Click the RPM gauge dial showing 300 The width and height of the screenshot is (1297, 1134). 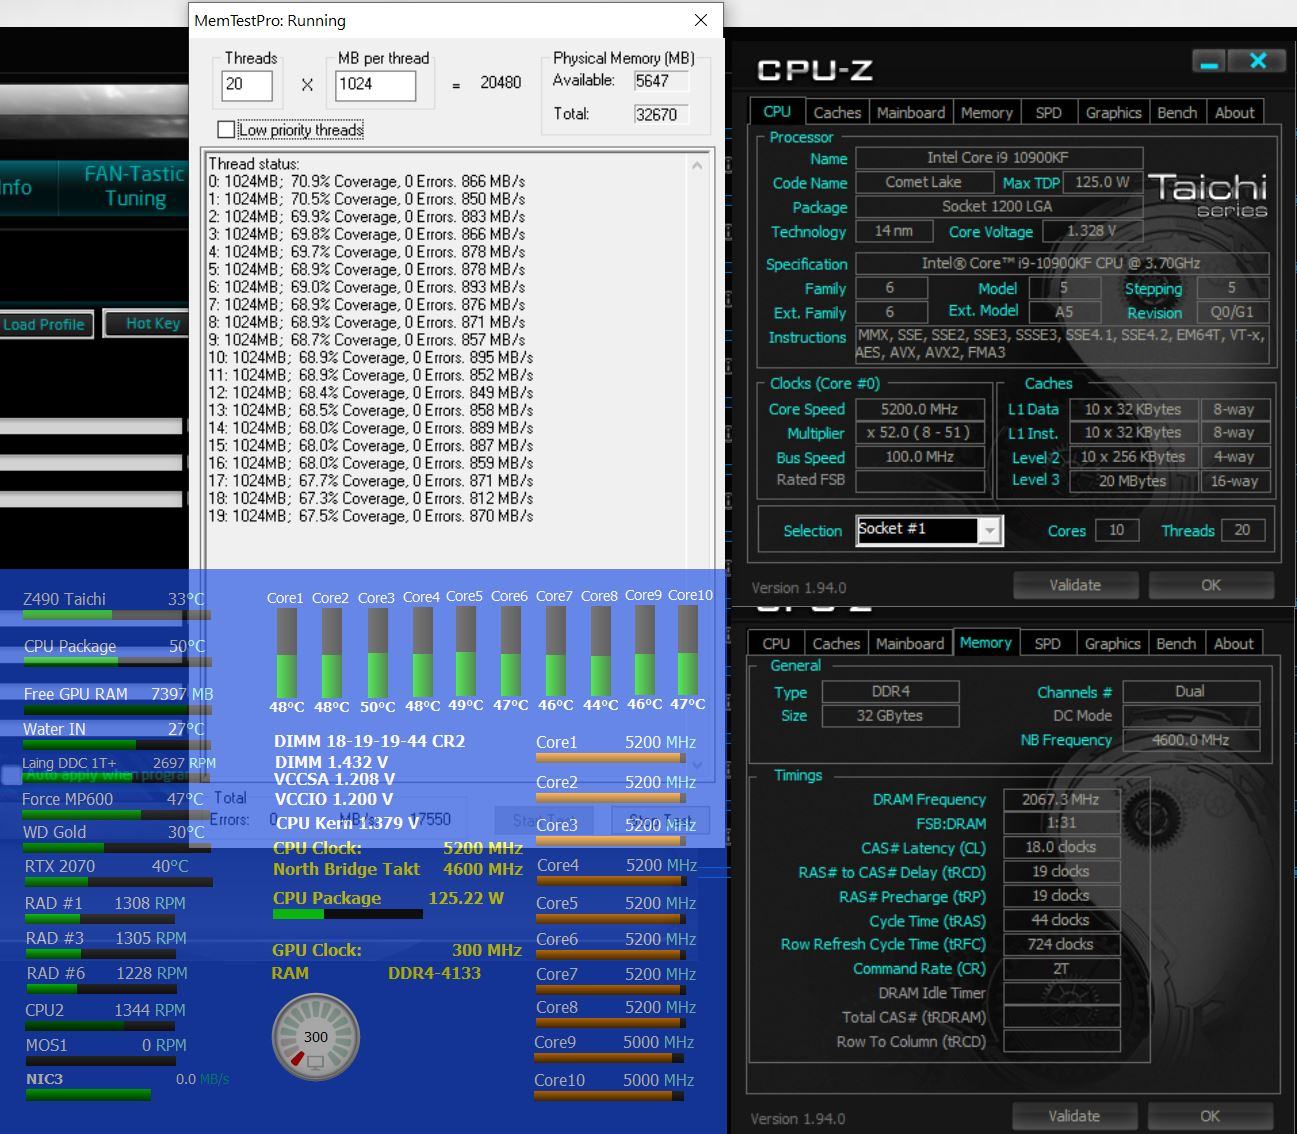[316, 1037]
